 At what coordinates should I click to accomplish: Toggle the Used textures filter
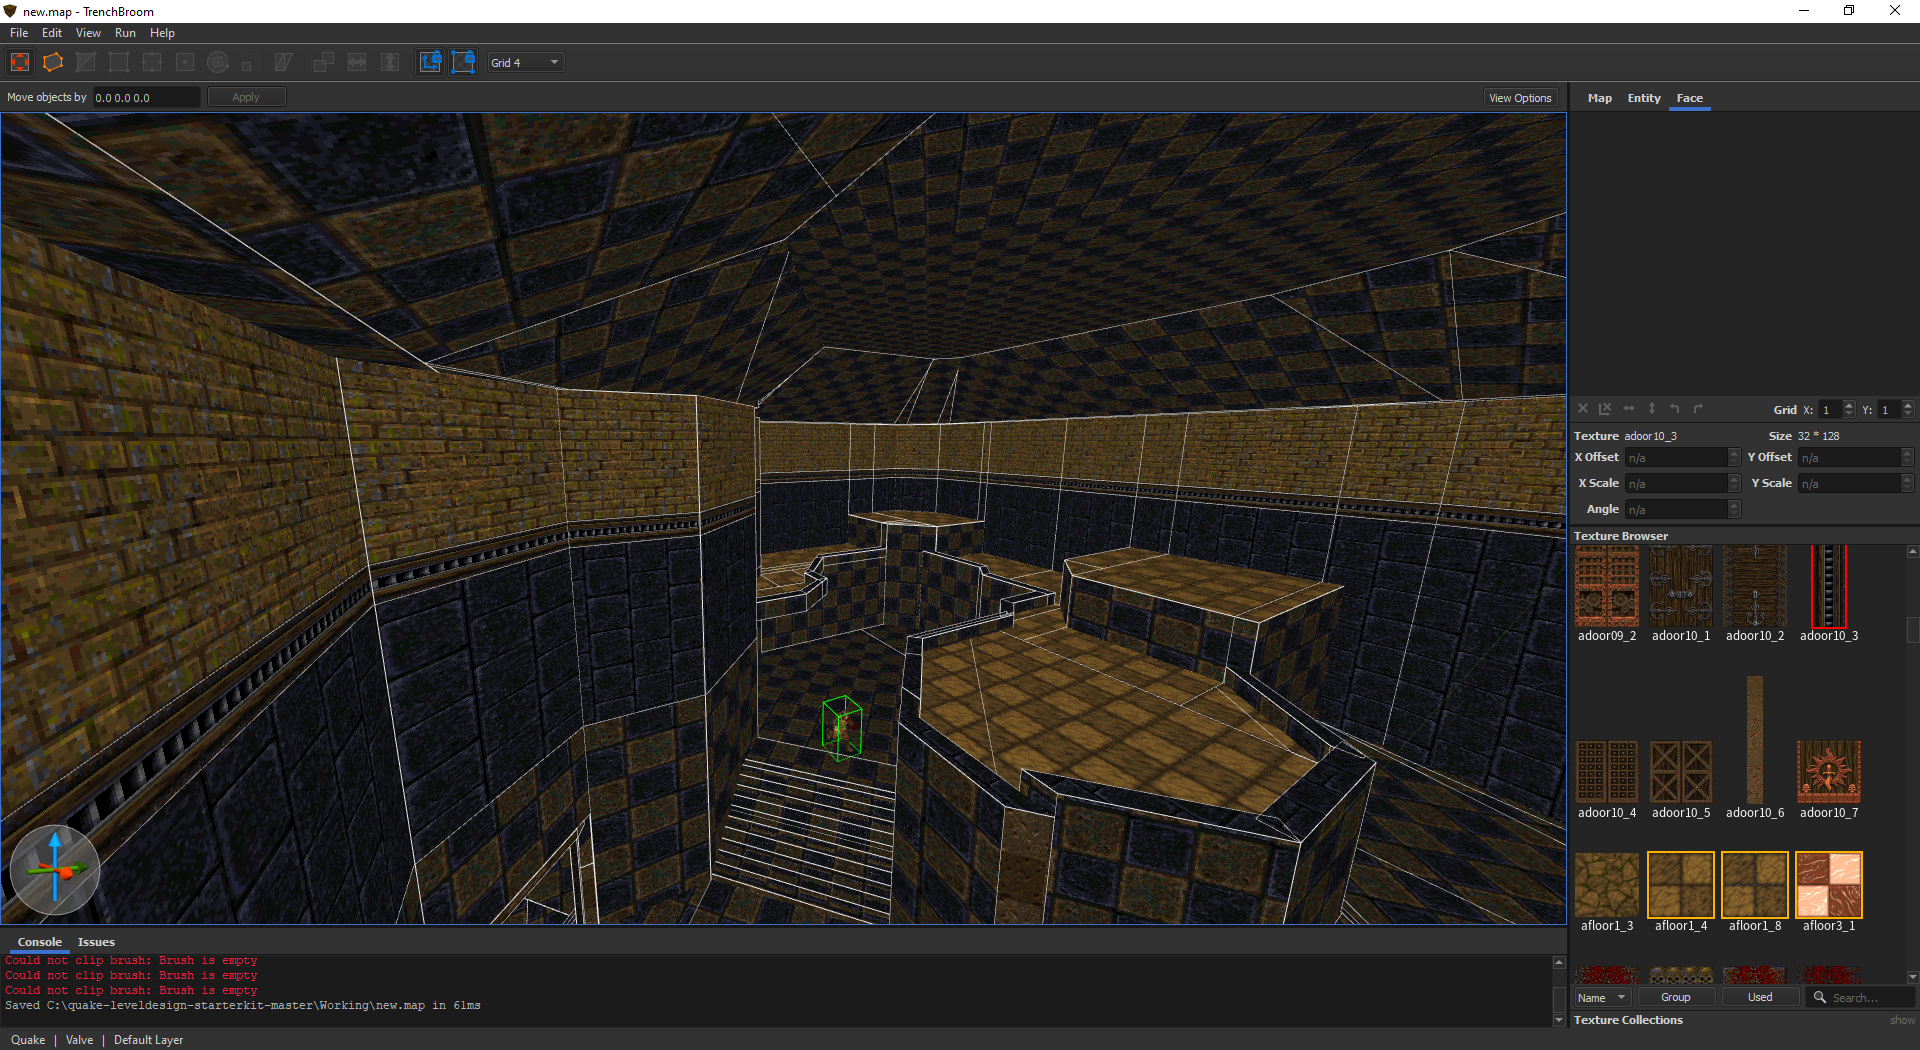1760,997
